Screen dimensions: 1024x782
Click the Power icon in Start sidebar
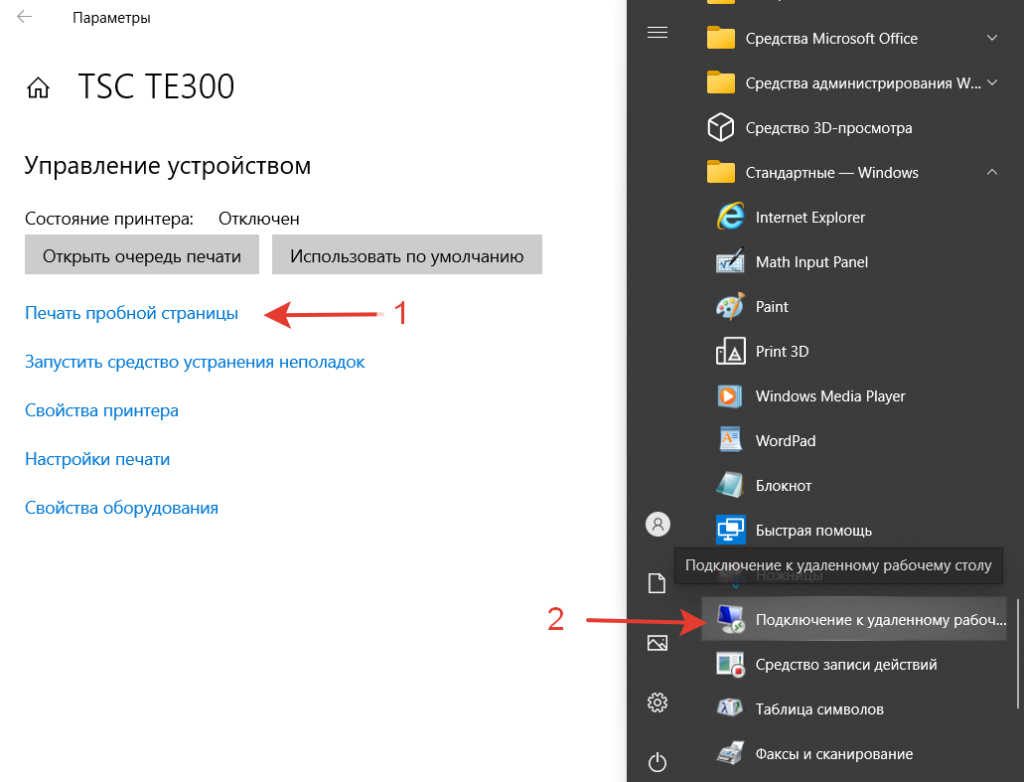tap(657, 762)
